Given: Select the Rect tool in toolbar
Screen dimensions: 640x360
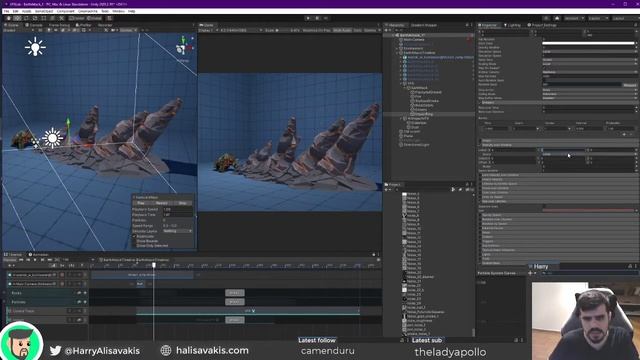Looking at the screenshot, I should (x=44, y=18).
